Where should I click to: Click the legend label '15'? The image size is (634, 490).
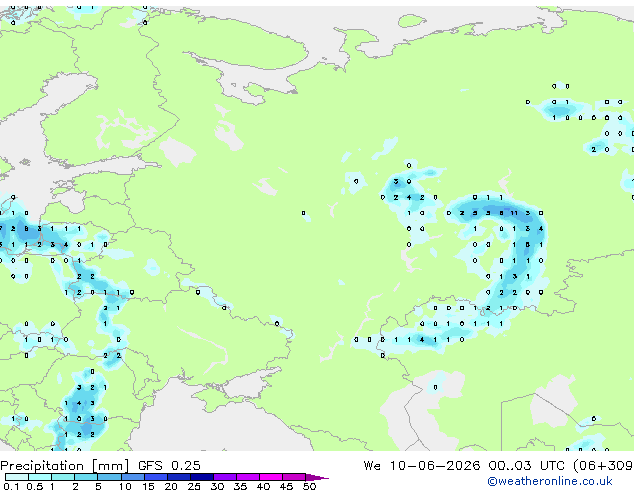pos(148,486)
